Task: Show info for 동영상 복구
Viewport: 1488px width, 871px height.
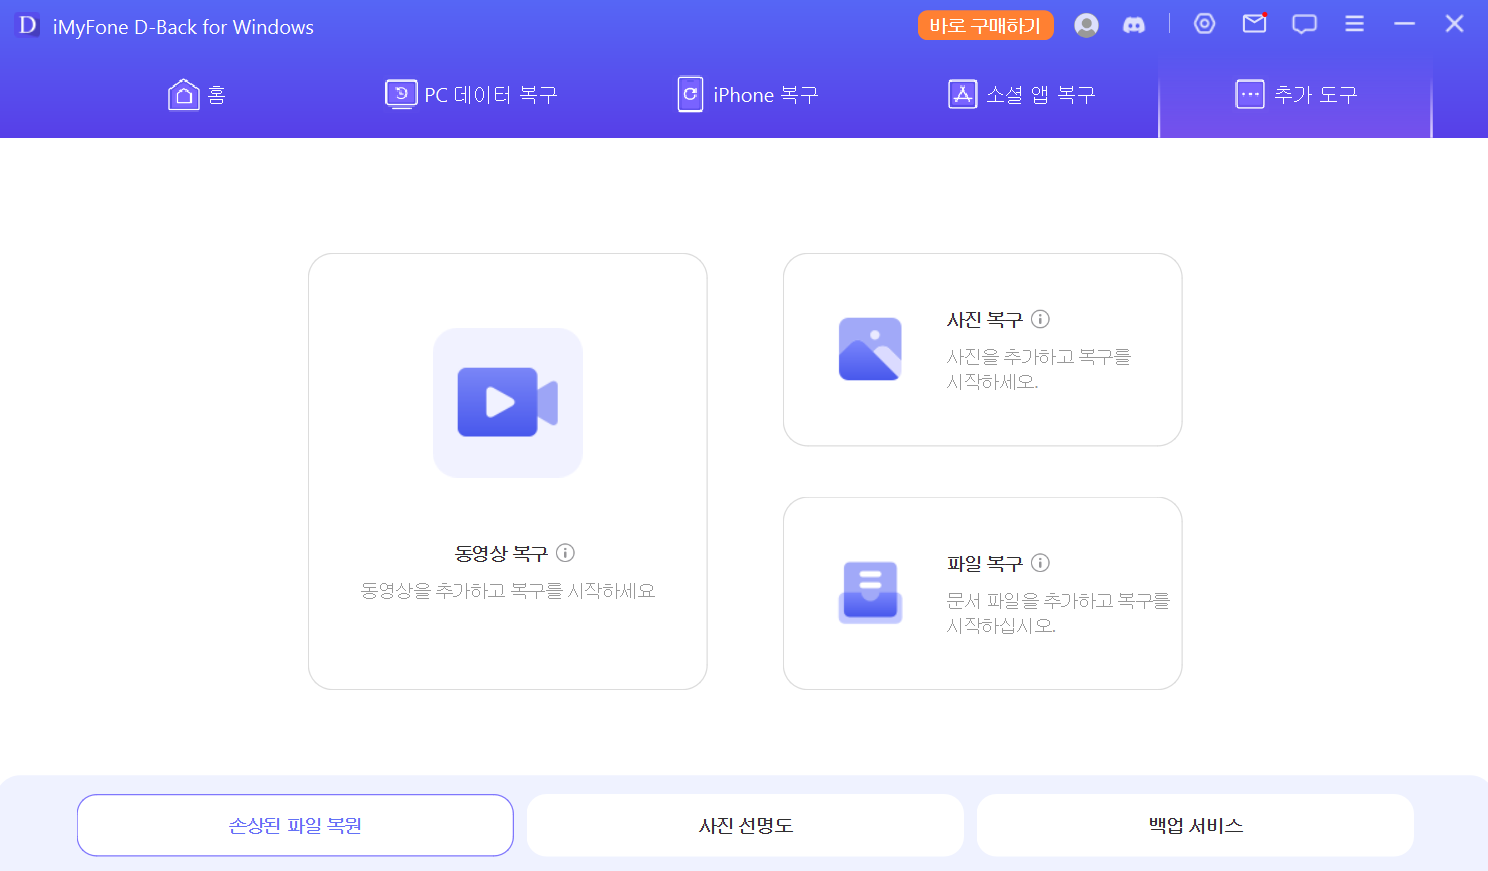Action: pyautogui.click(x=565, y=553)
